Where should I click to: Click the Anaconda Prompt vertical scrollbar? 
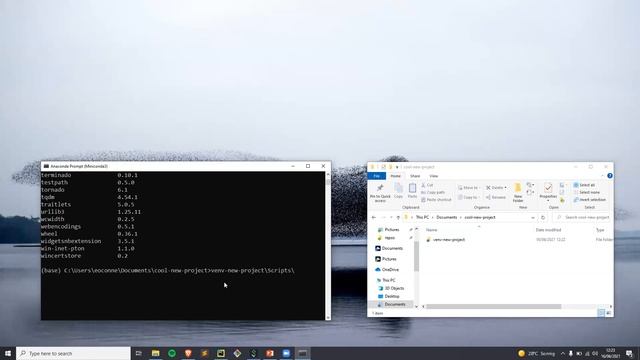pos(328,245)
